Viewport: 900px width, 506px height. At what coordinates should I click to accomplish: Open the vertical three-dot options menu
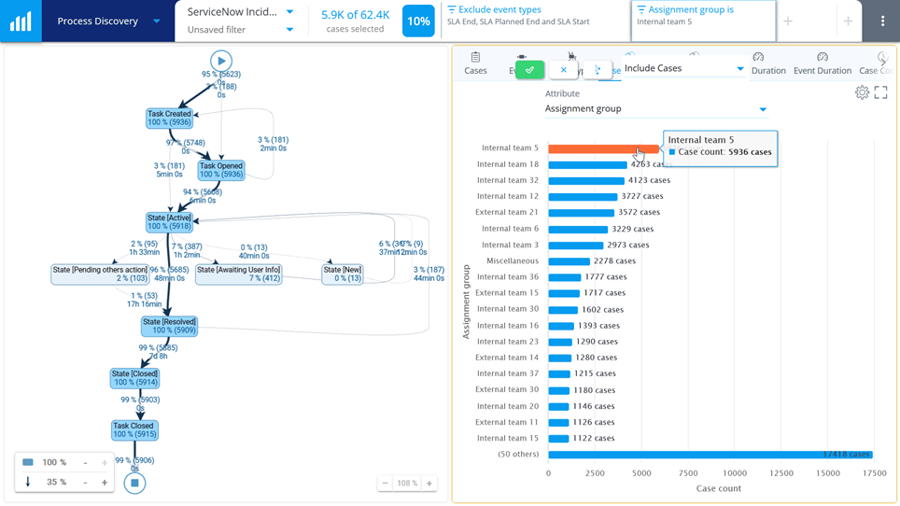[883, 21]
